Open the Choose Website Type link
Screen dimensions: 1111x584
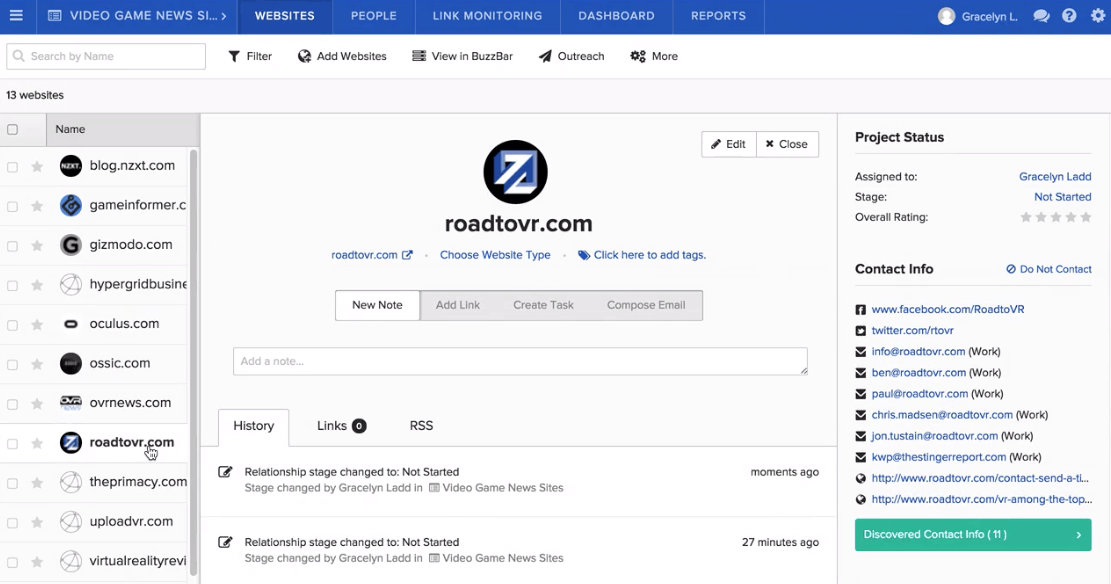pyautogui.click(x=495, y=255)
